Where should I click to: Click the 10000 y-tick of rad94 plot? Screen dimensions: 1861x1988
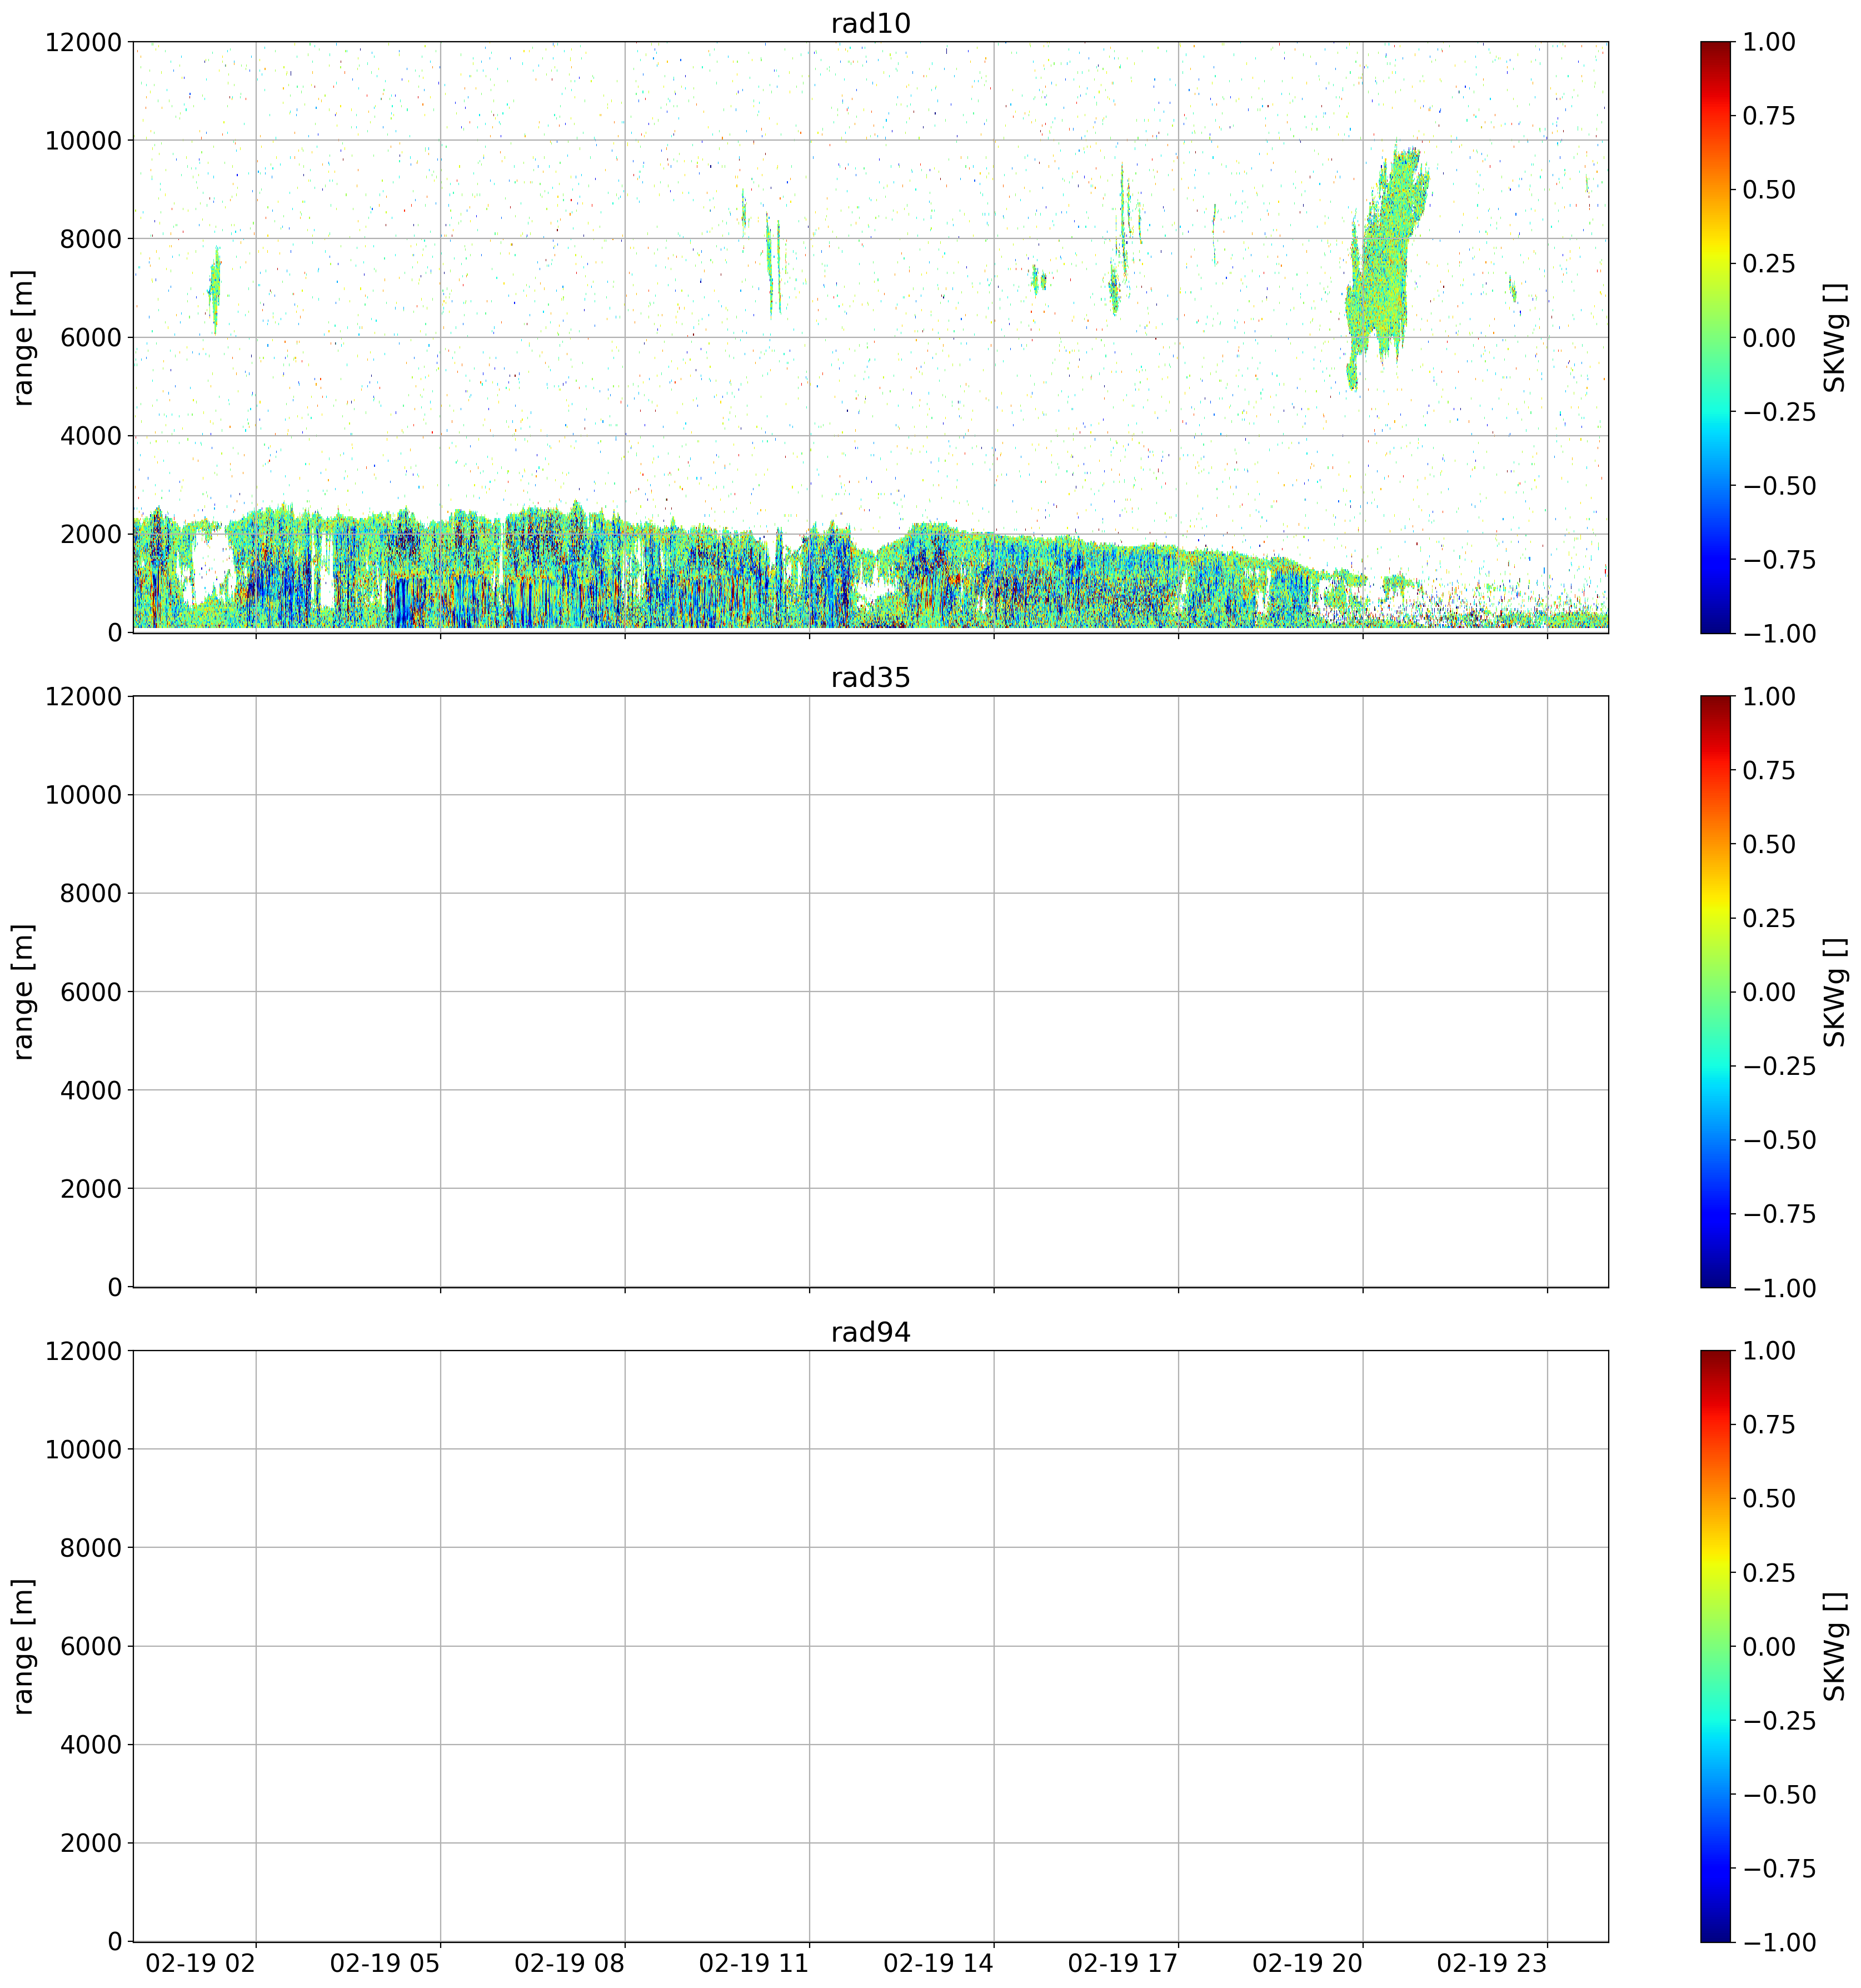tap(83, 1449)
